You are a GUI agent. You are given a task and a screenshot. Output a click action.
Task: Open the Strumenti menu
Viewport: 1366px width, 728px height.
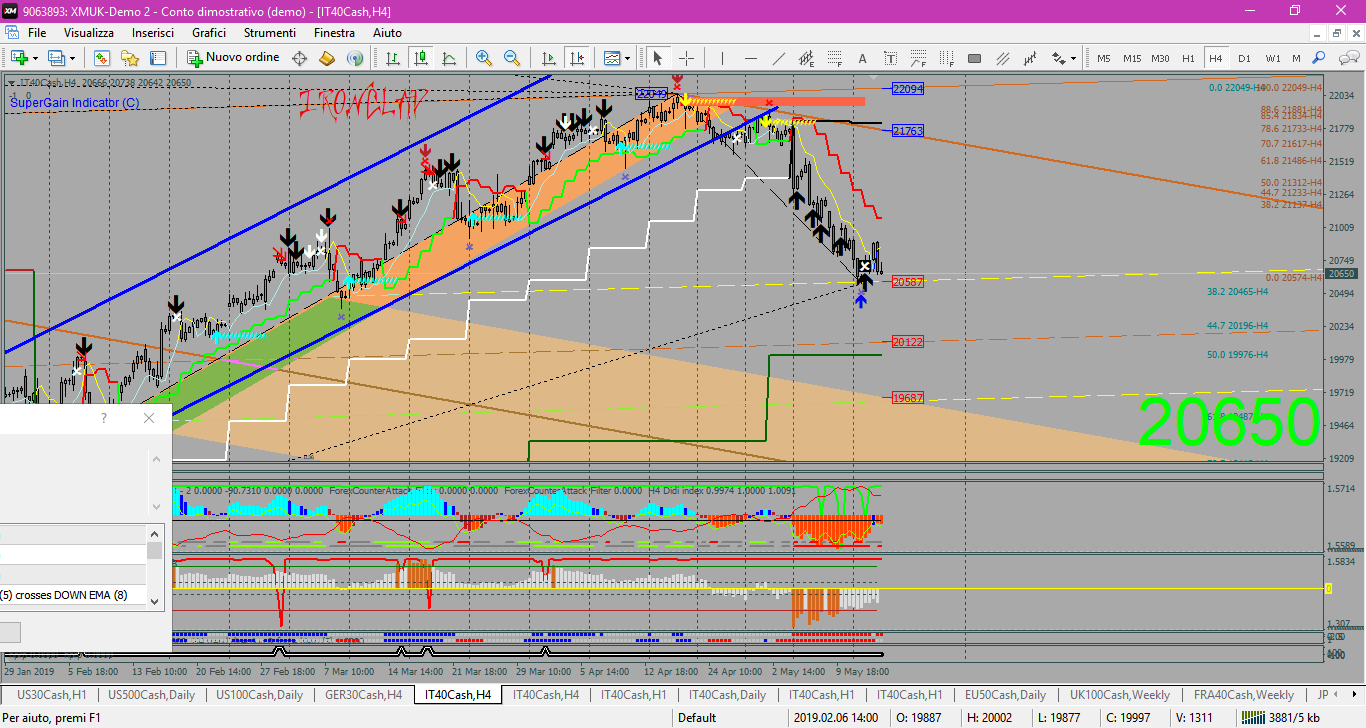tap(270, 33)
